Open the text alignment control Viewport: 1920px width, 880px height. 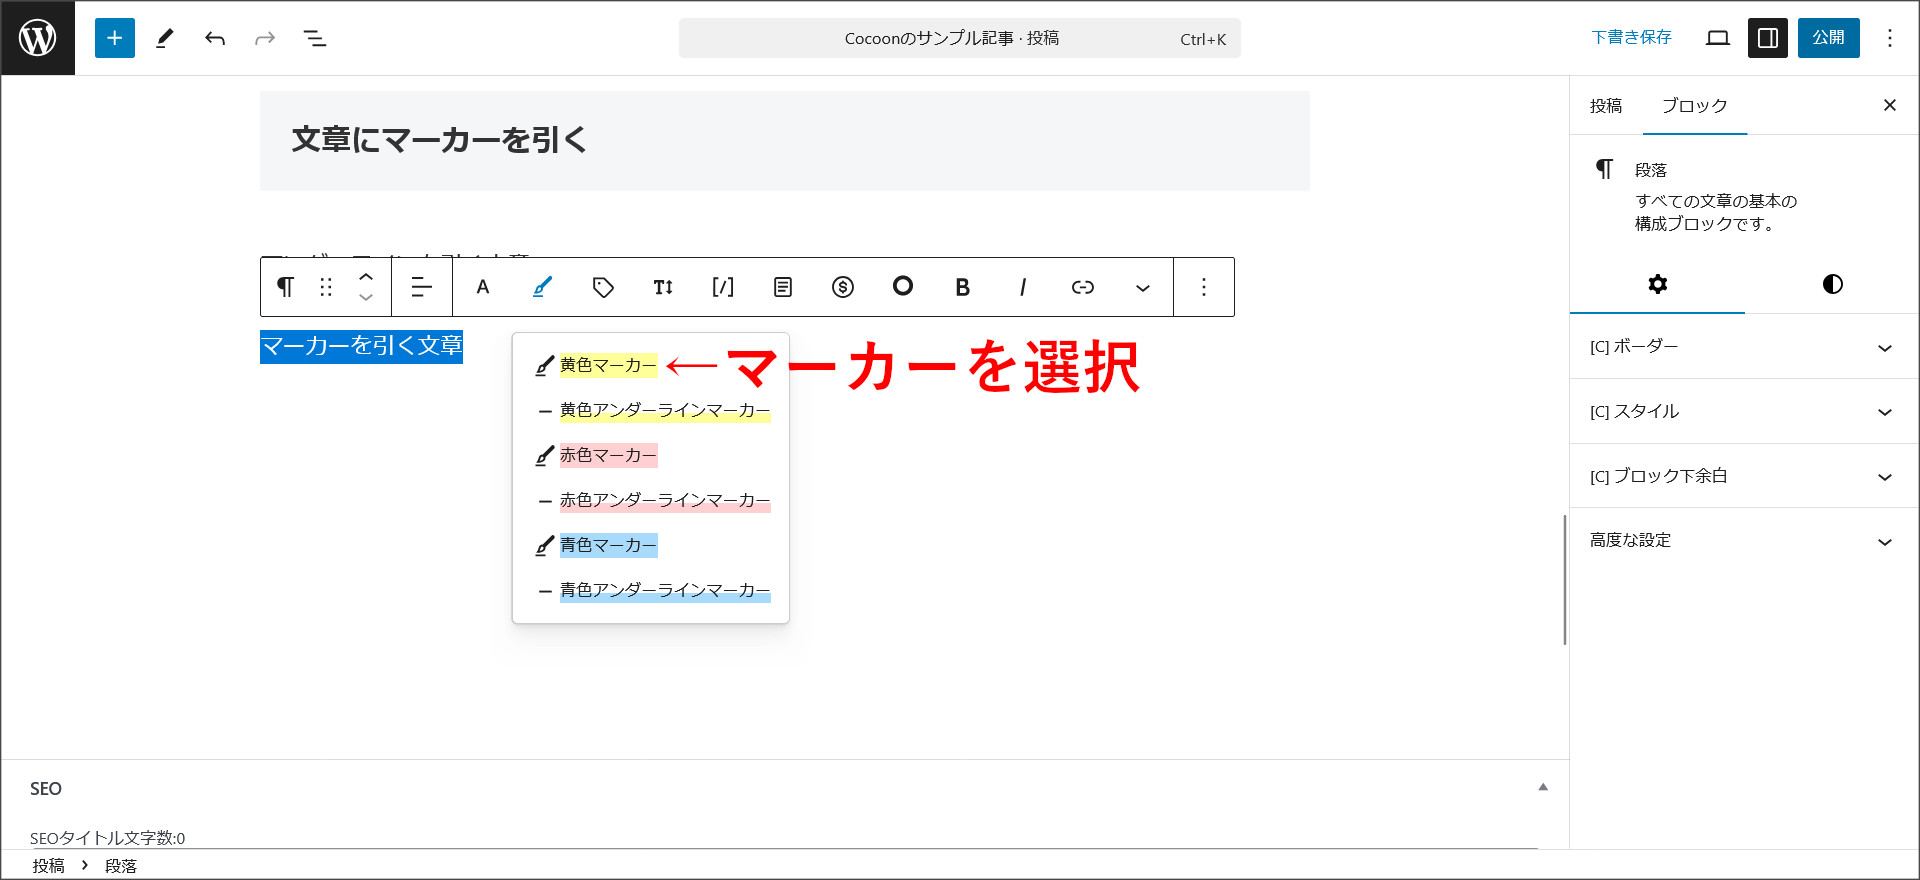click(x=422, y=287)
